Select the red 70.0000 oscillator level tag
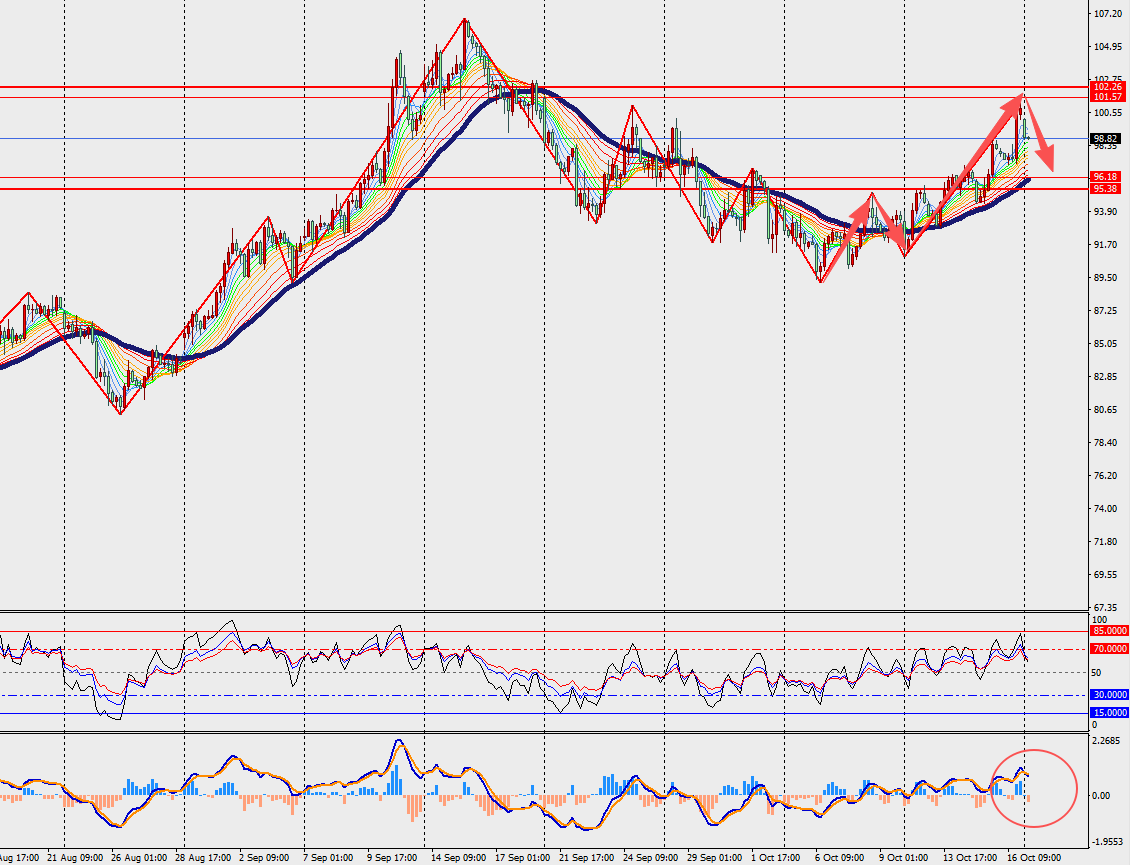 pos(1109,649)
